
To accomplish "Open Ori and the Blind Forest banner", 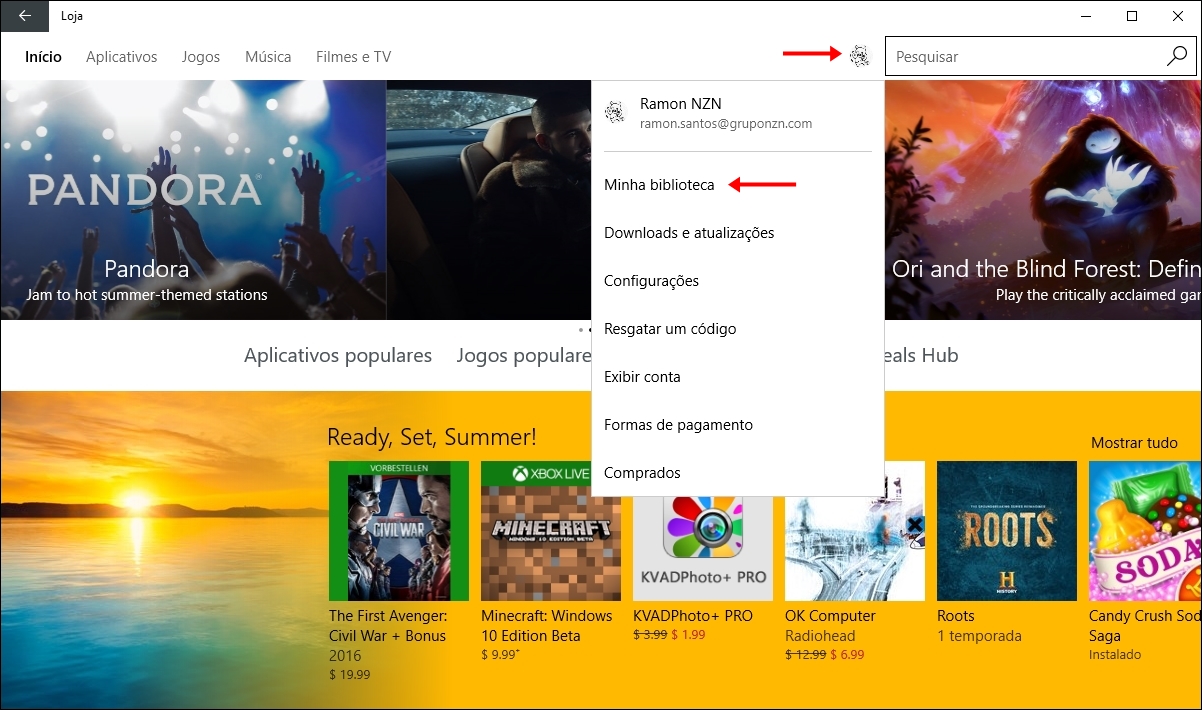I will click(x=1043, y=200).
